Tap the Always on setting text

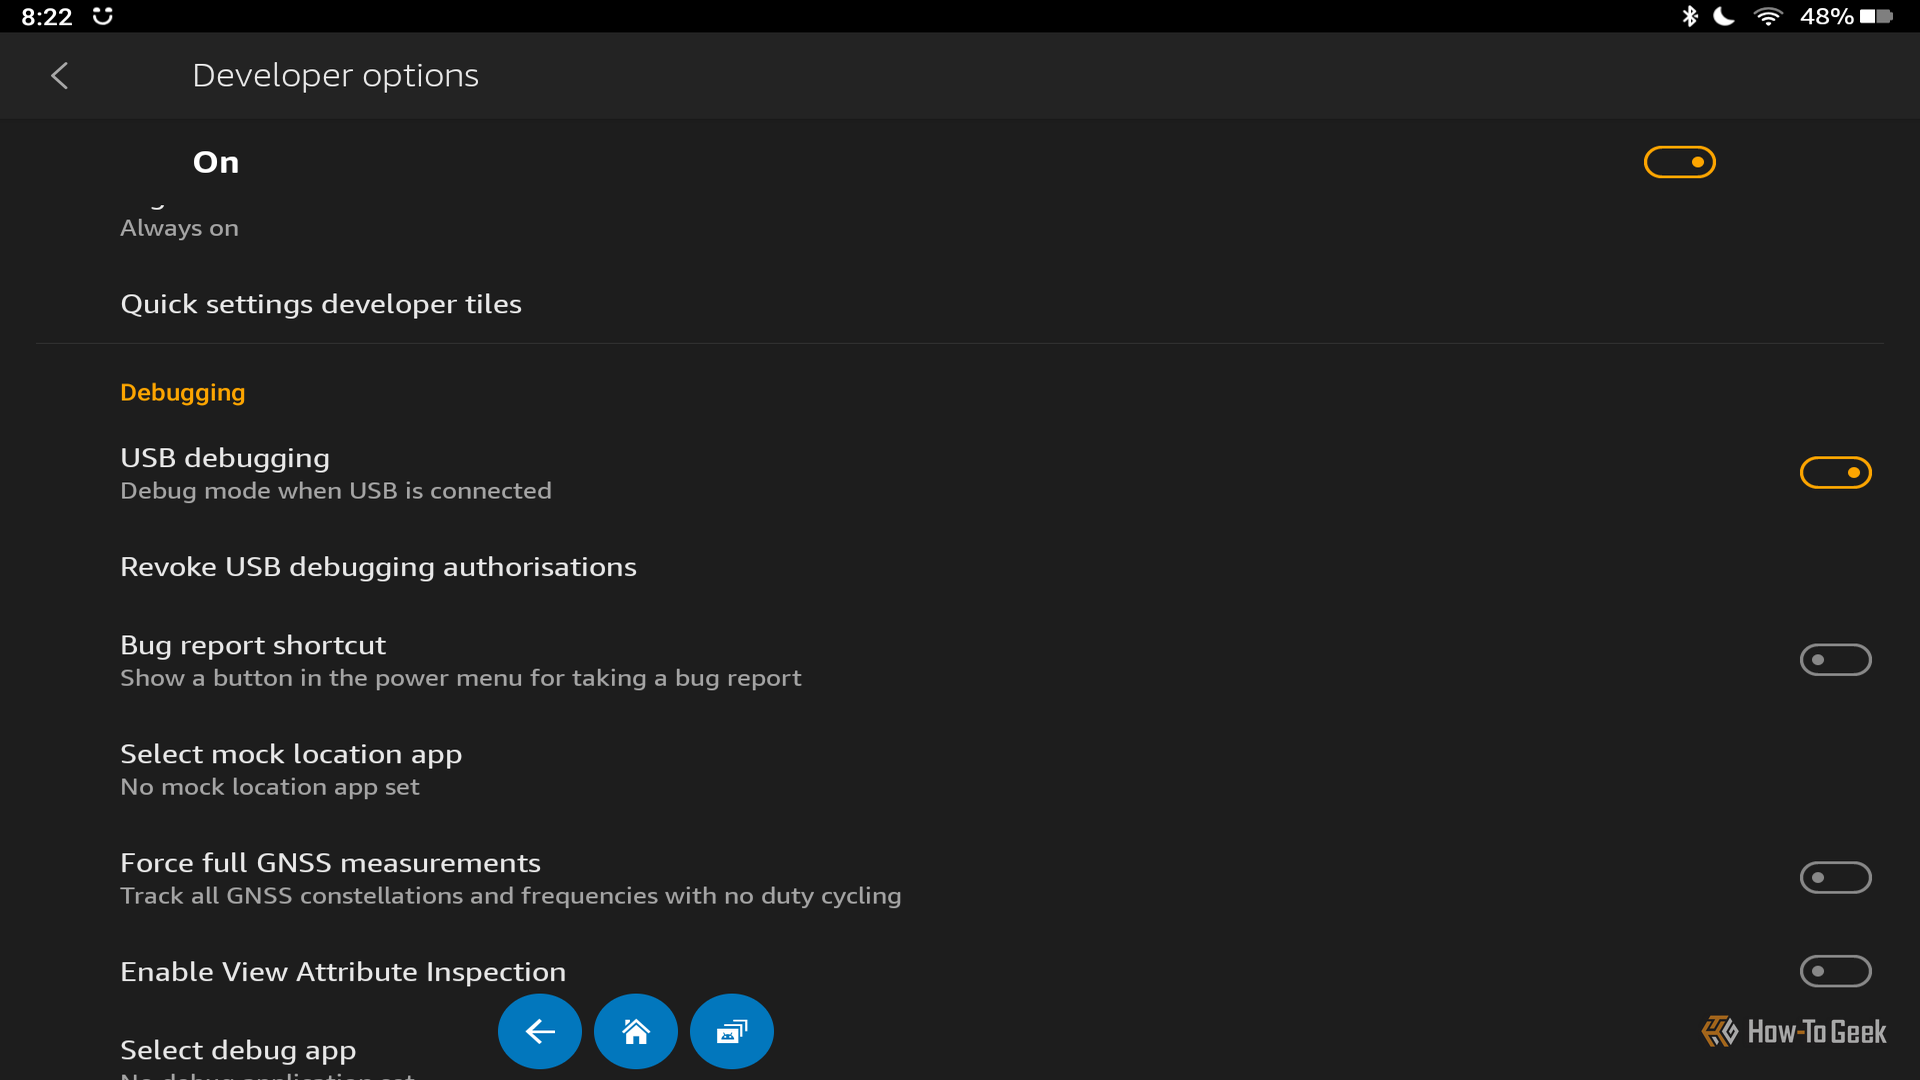(180, 228)
